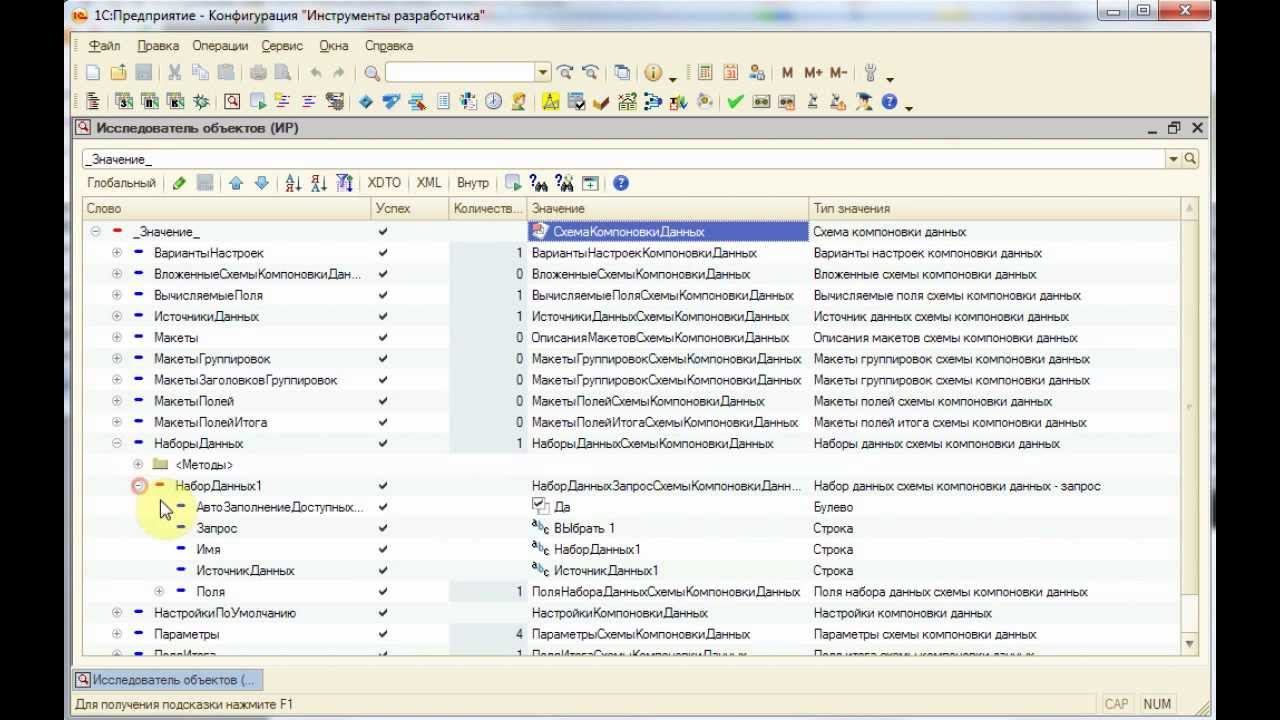1280x720 pixels.
Task: Open the calculator icon
Action: [706, 73]
